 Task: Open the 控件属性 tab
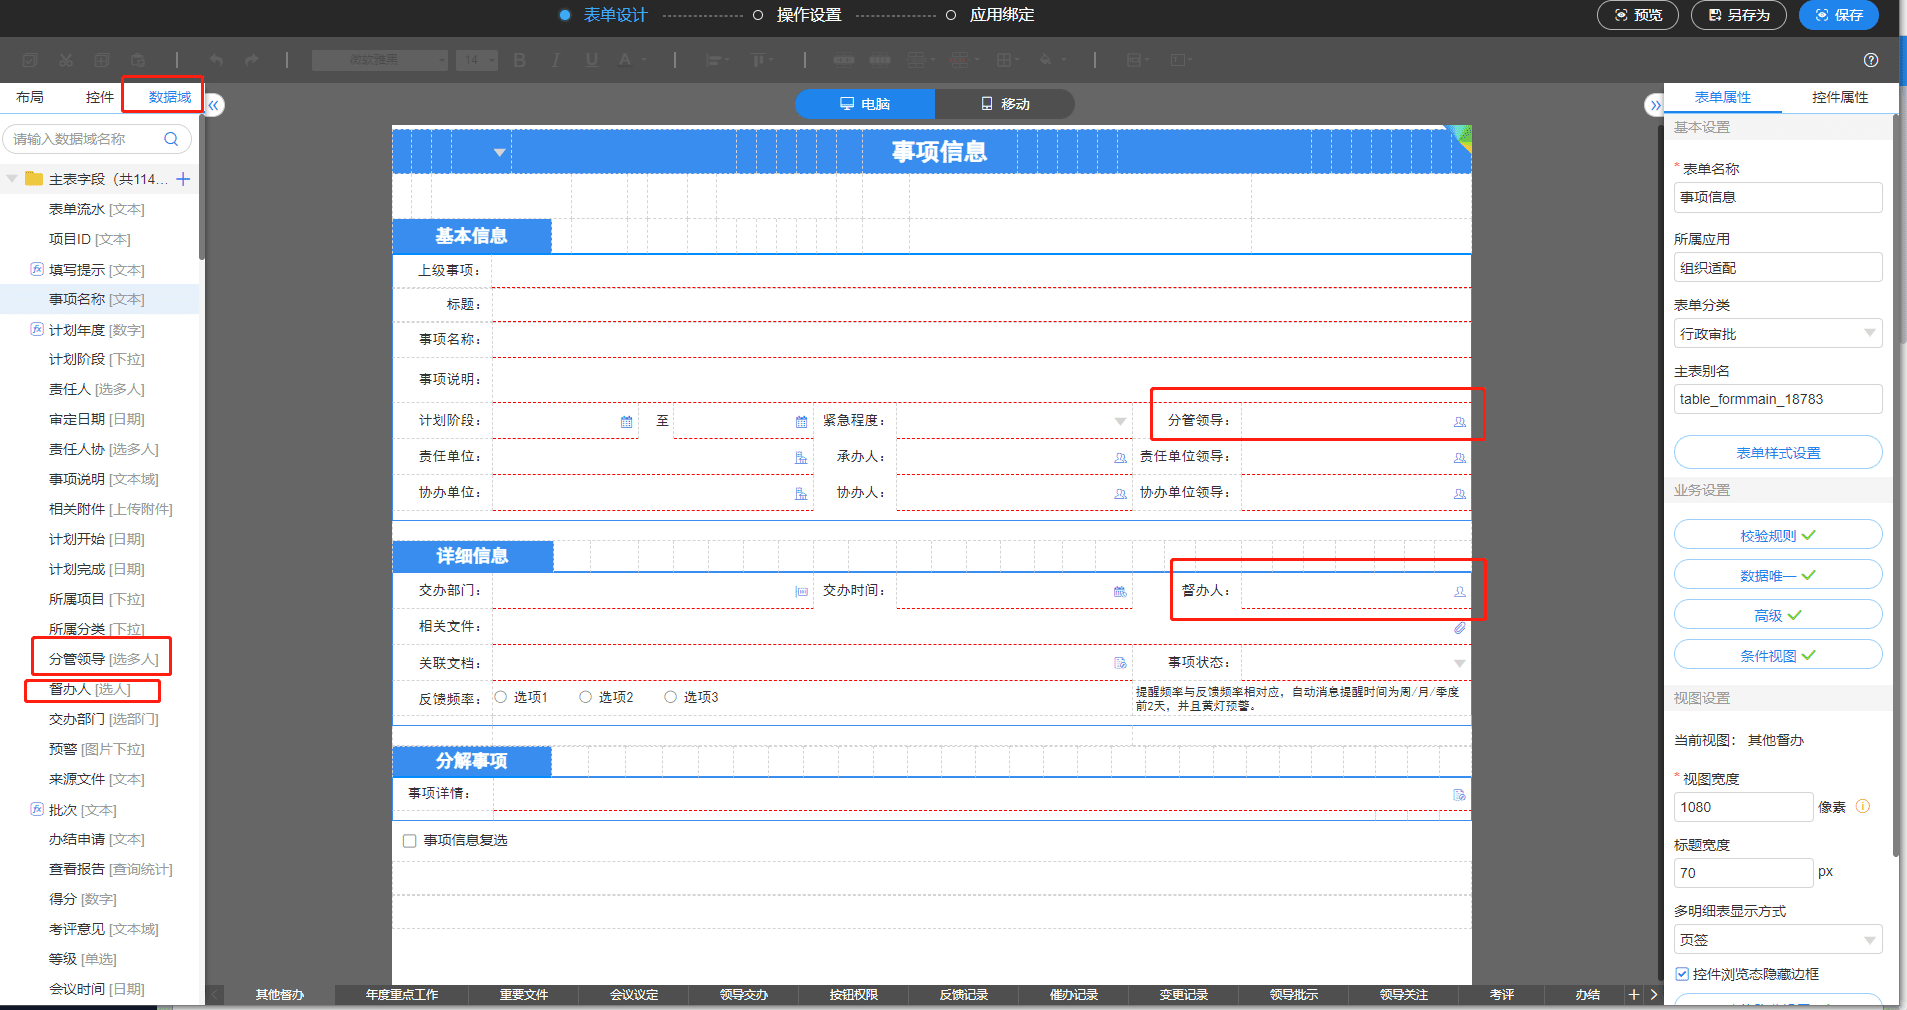(x=1840, y=97)
